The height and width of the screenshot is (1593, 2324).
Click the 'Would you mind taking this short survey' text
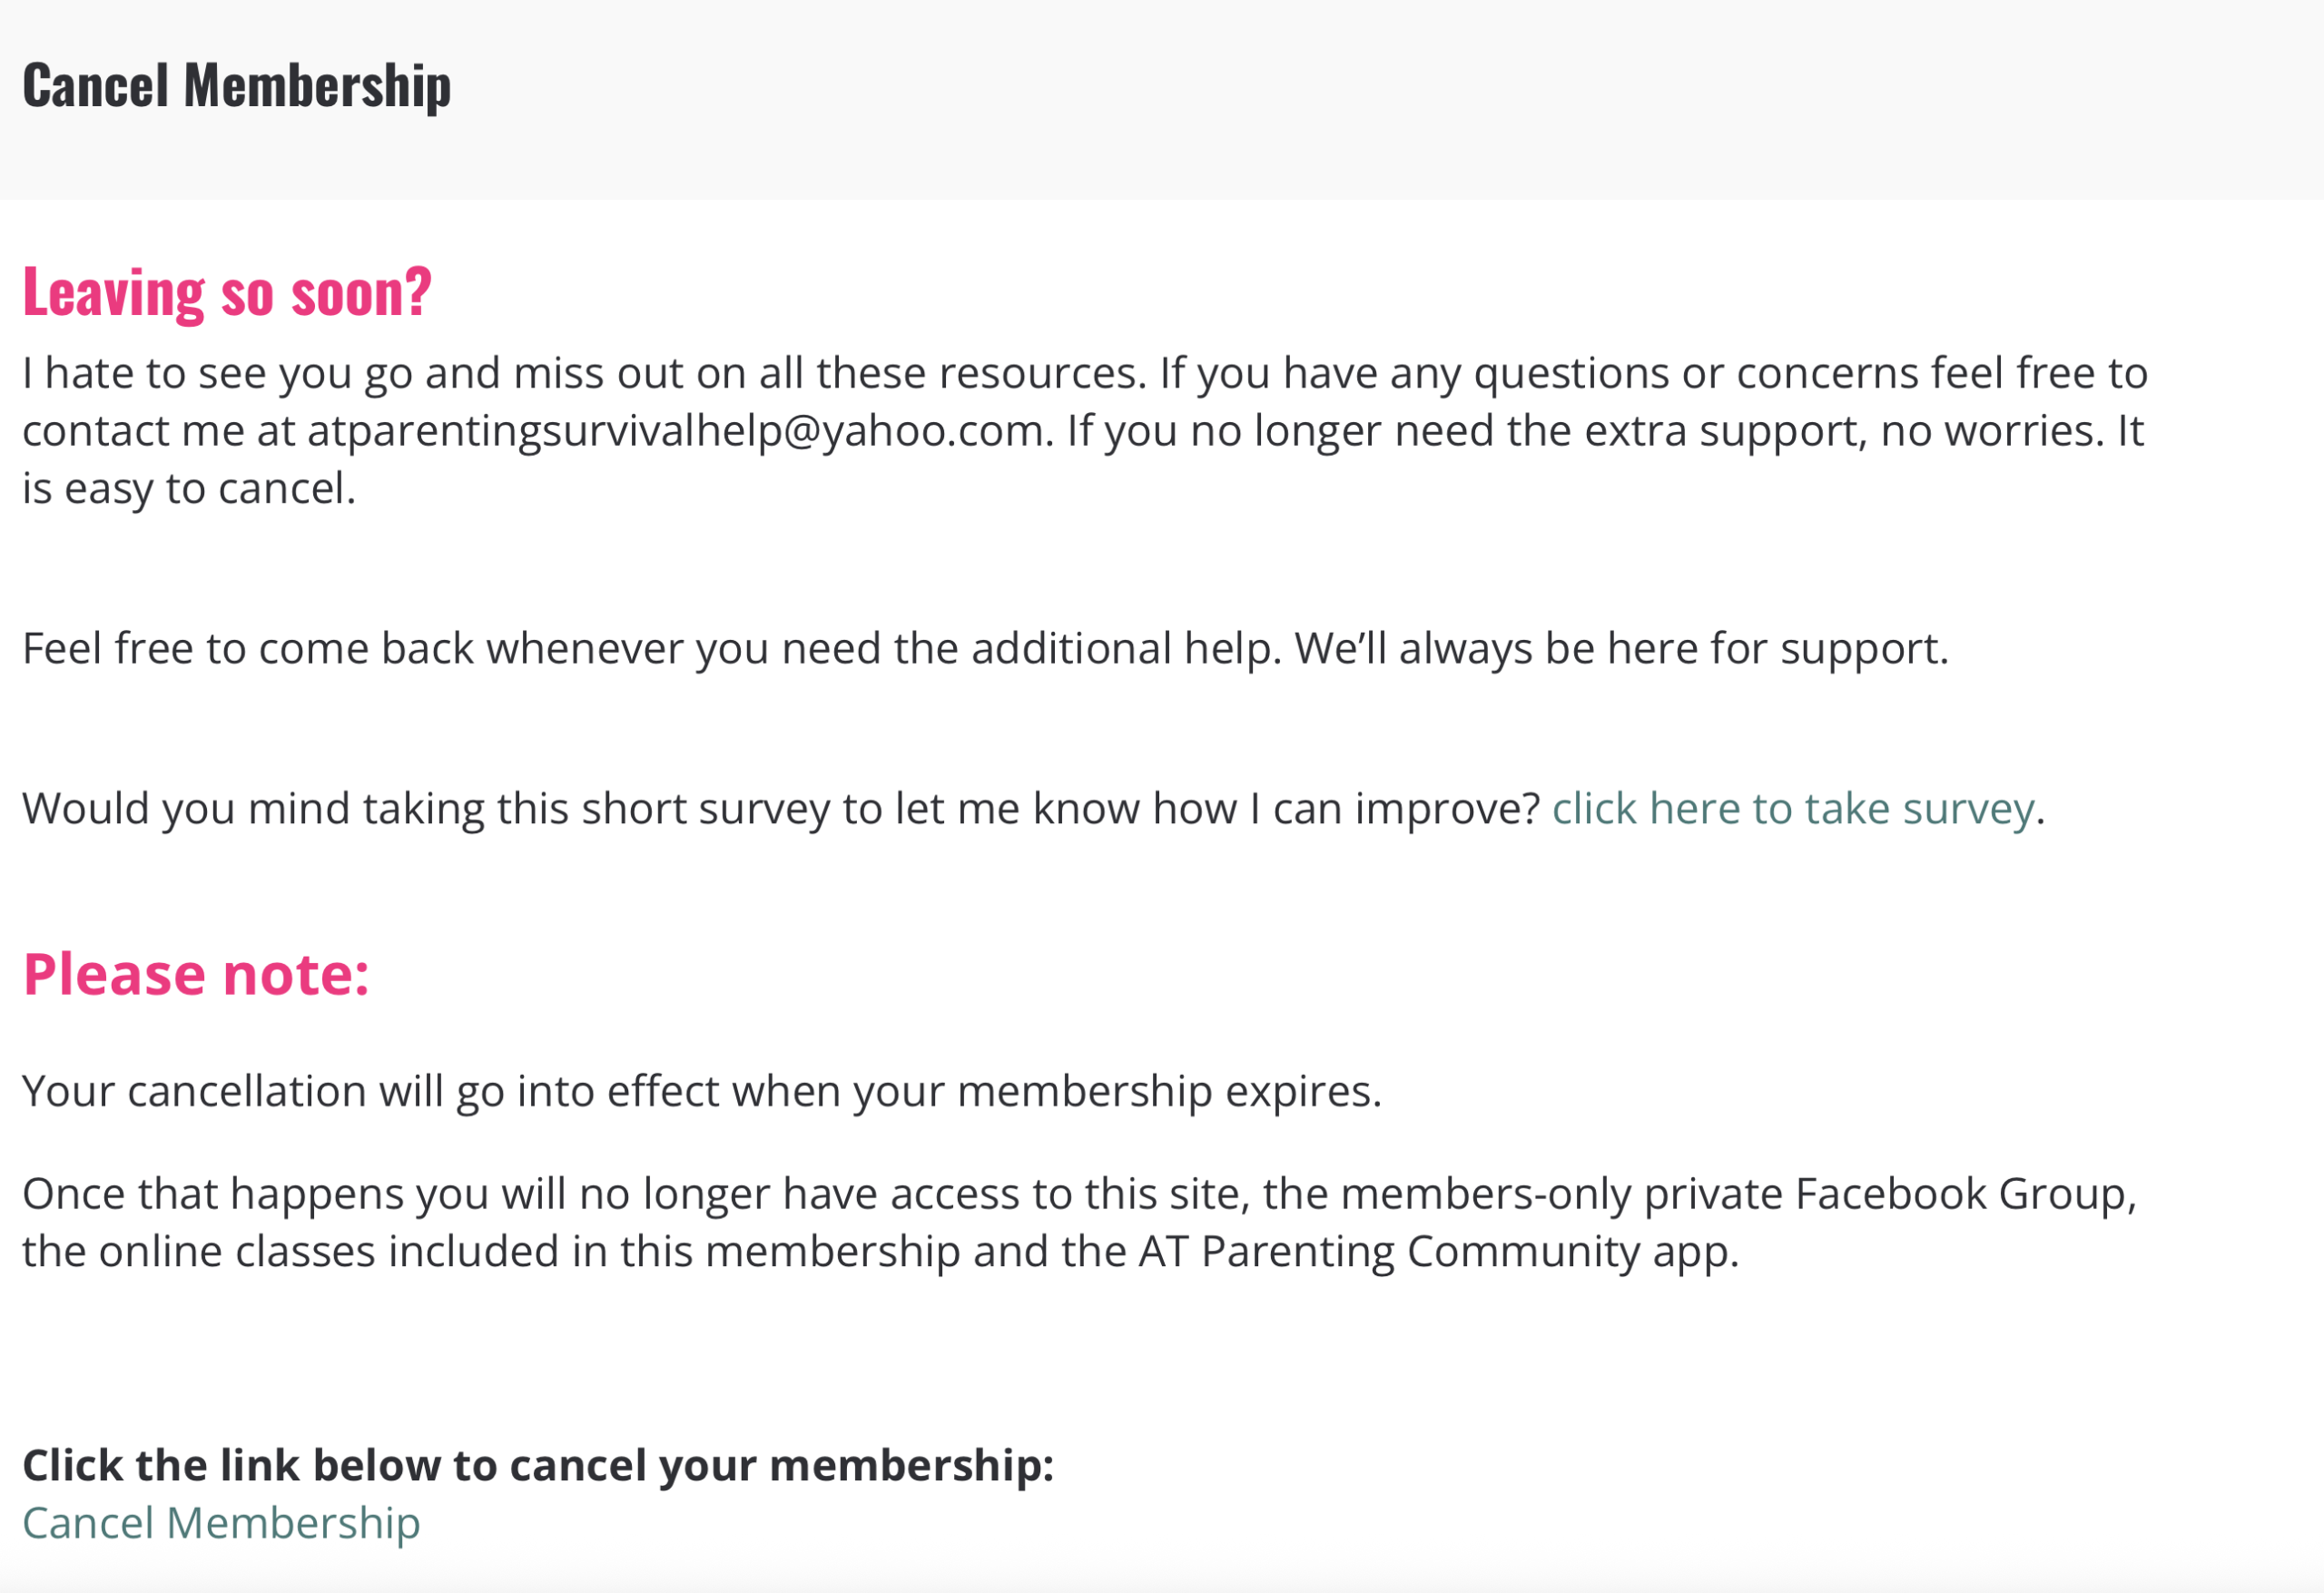[x=781, y=808]
